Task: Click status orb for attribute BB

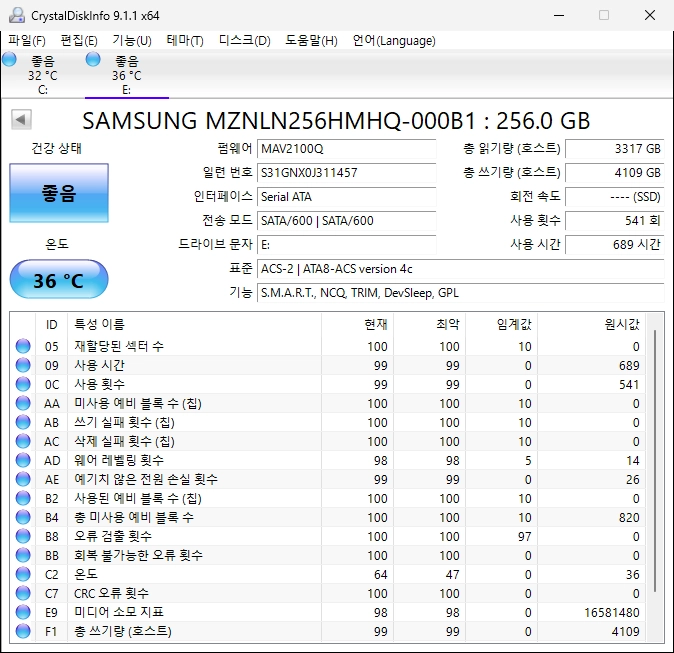Action: pyautogui.click(x=23, y=555)
